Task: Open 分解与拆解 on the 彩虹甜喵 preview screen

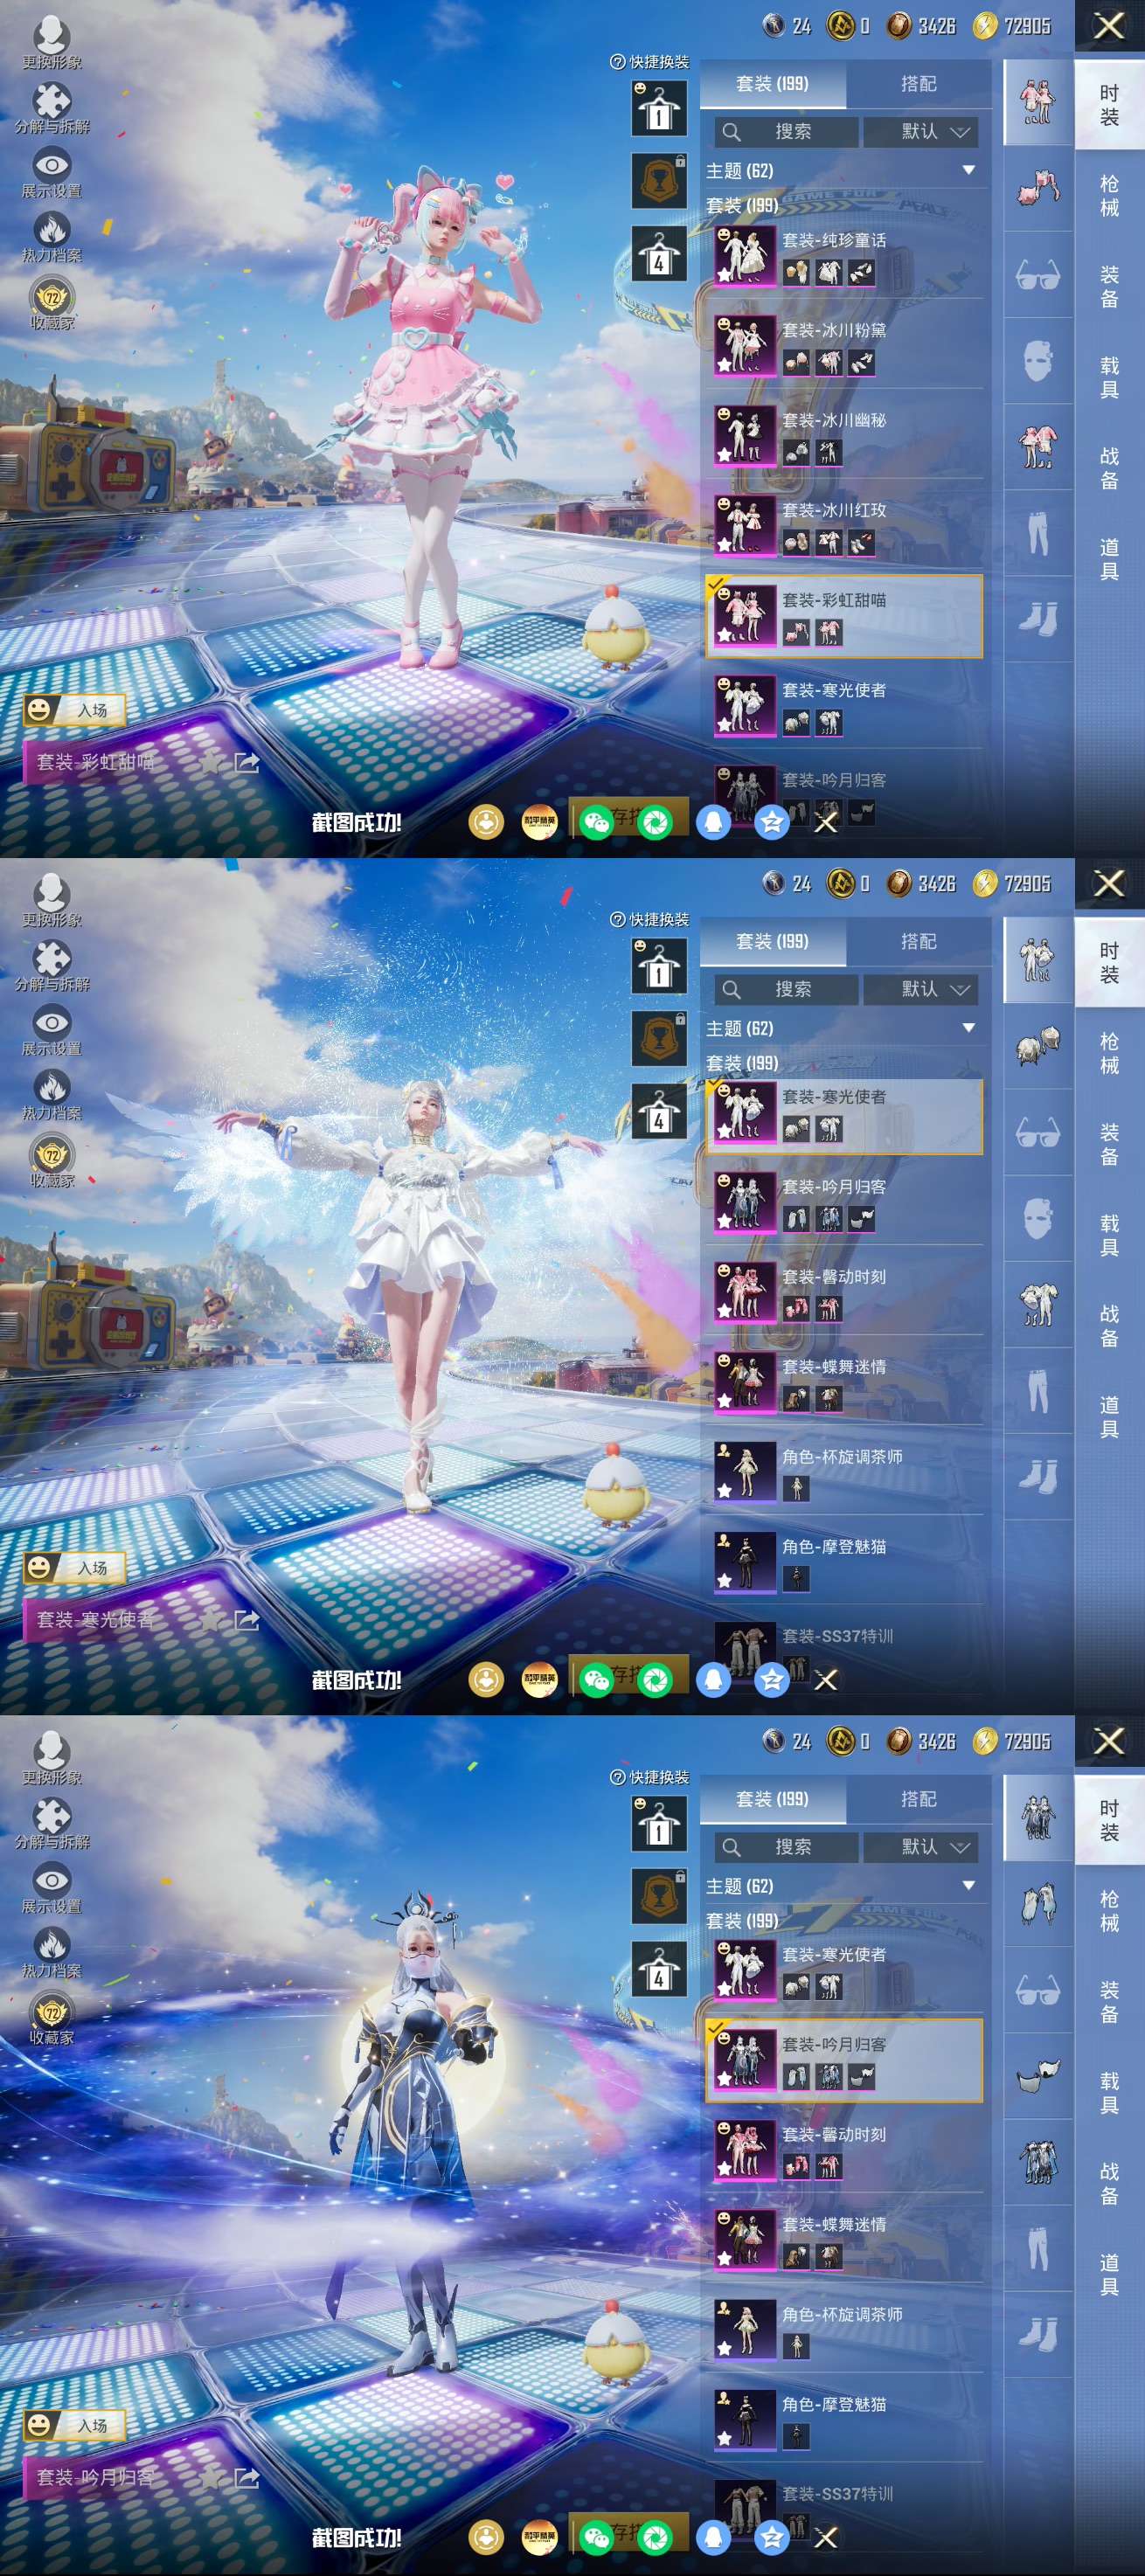Action: (x=52, y=108)
